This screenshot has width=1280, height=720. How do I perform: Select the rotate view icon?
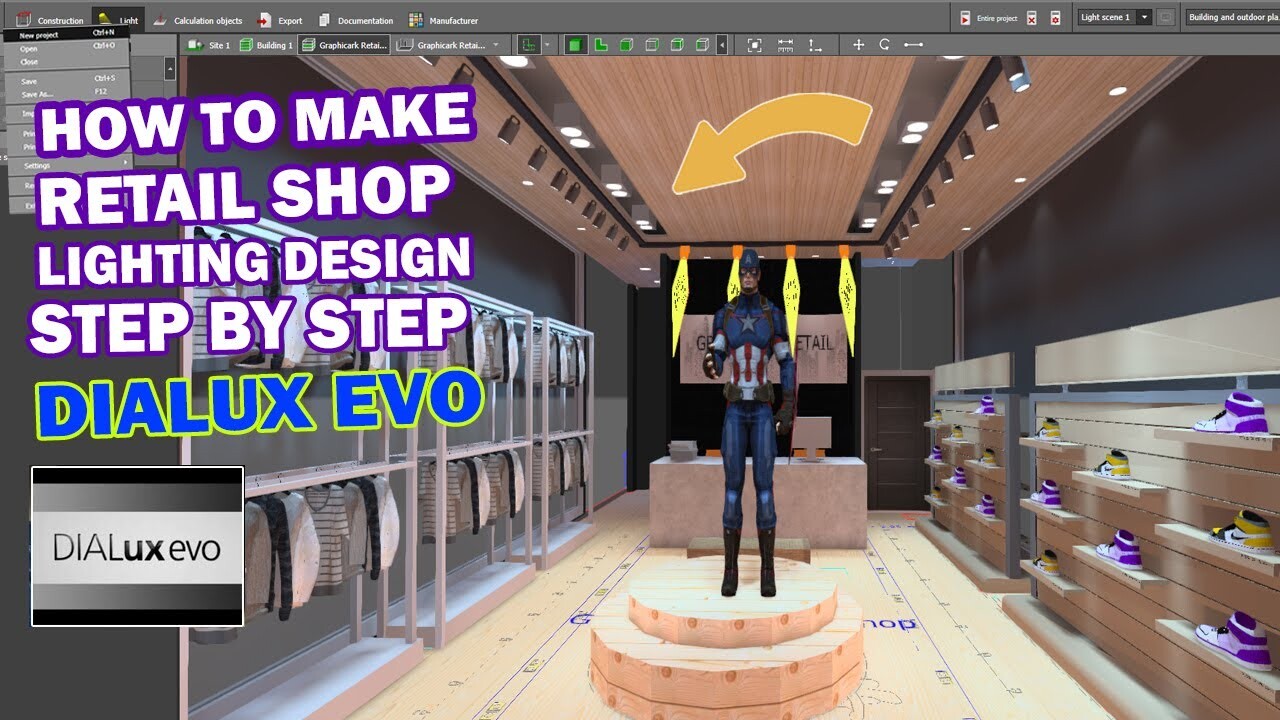[886, 44]
